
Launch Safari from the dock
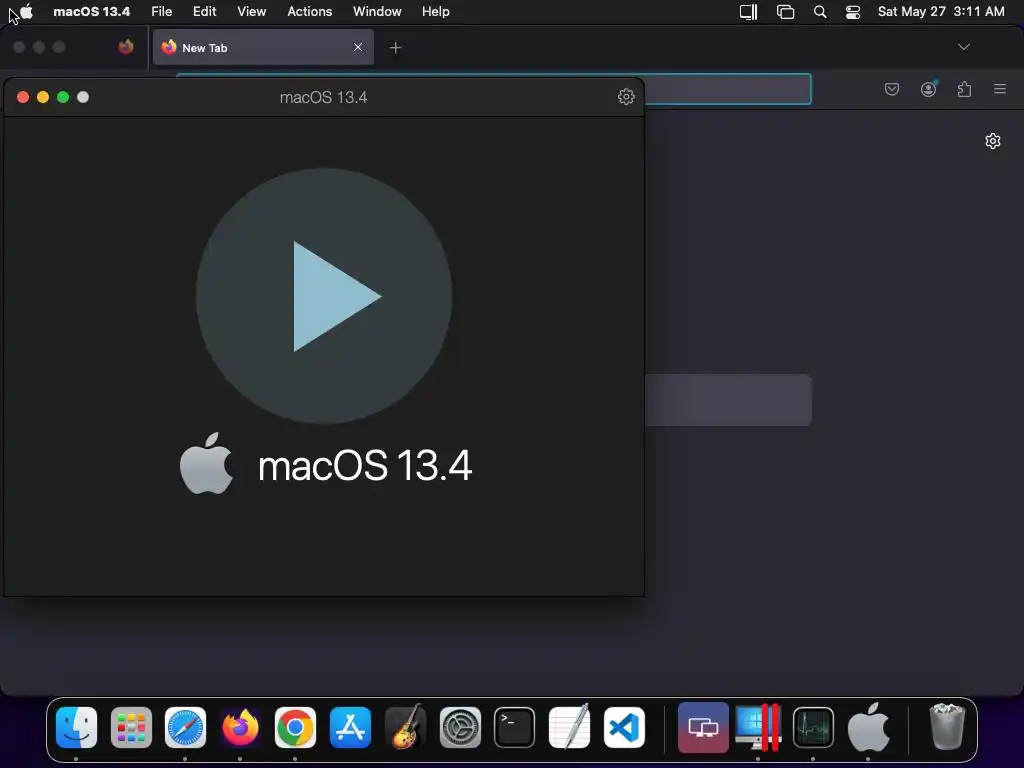[x=185, y=728]
